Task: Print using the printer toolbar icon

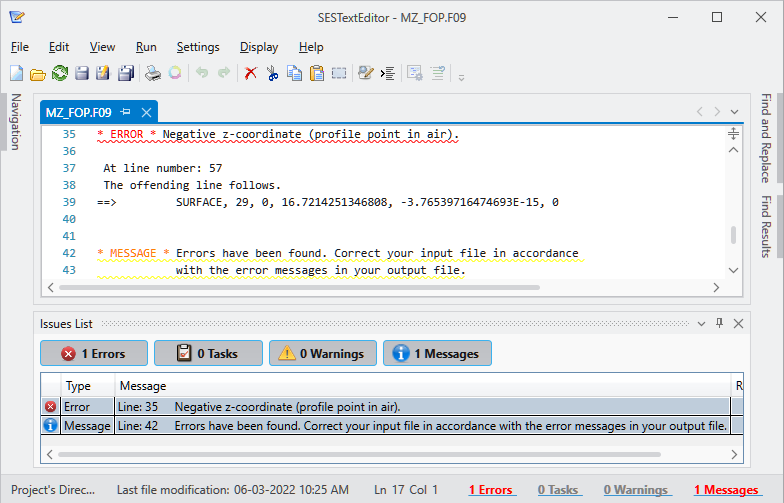Action: click(152, 73)
